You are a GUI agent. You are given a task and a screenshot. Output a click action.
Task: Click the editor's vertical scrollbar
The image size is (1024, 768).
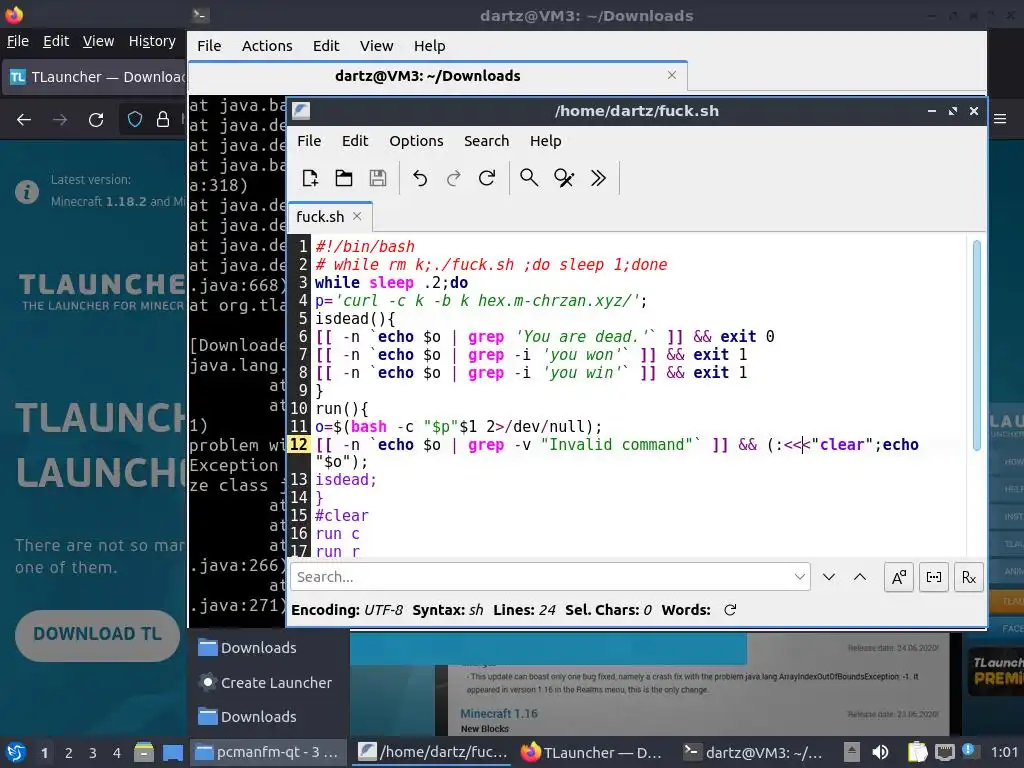click(x=977, y=345)
